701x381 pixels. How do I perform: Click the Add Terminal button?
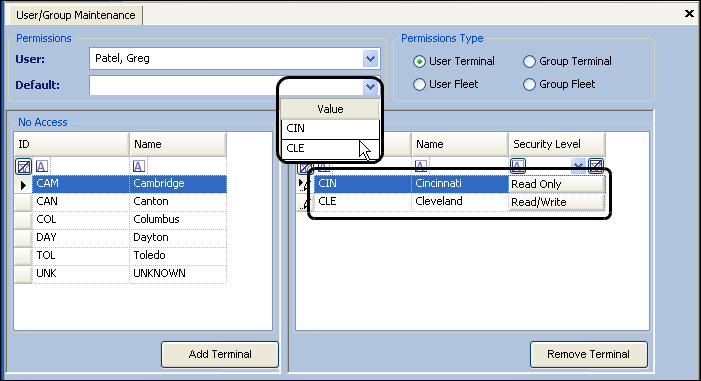(x=220, y=354)
